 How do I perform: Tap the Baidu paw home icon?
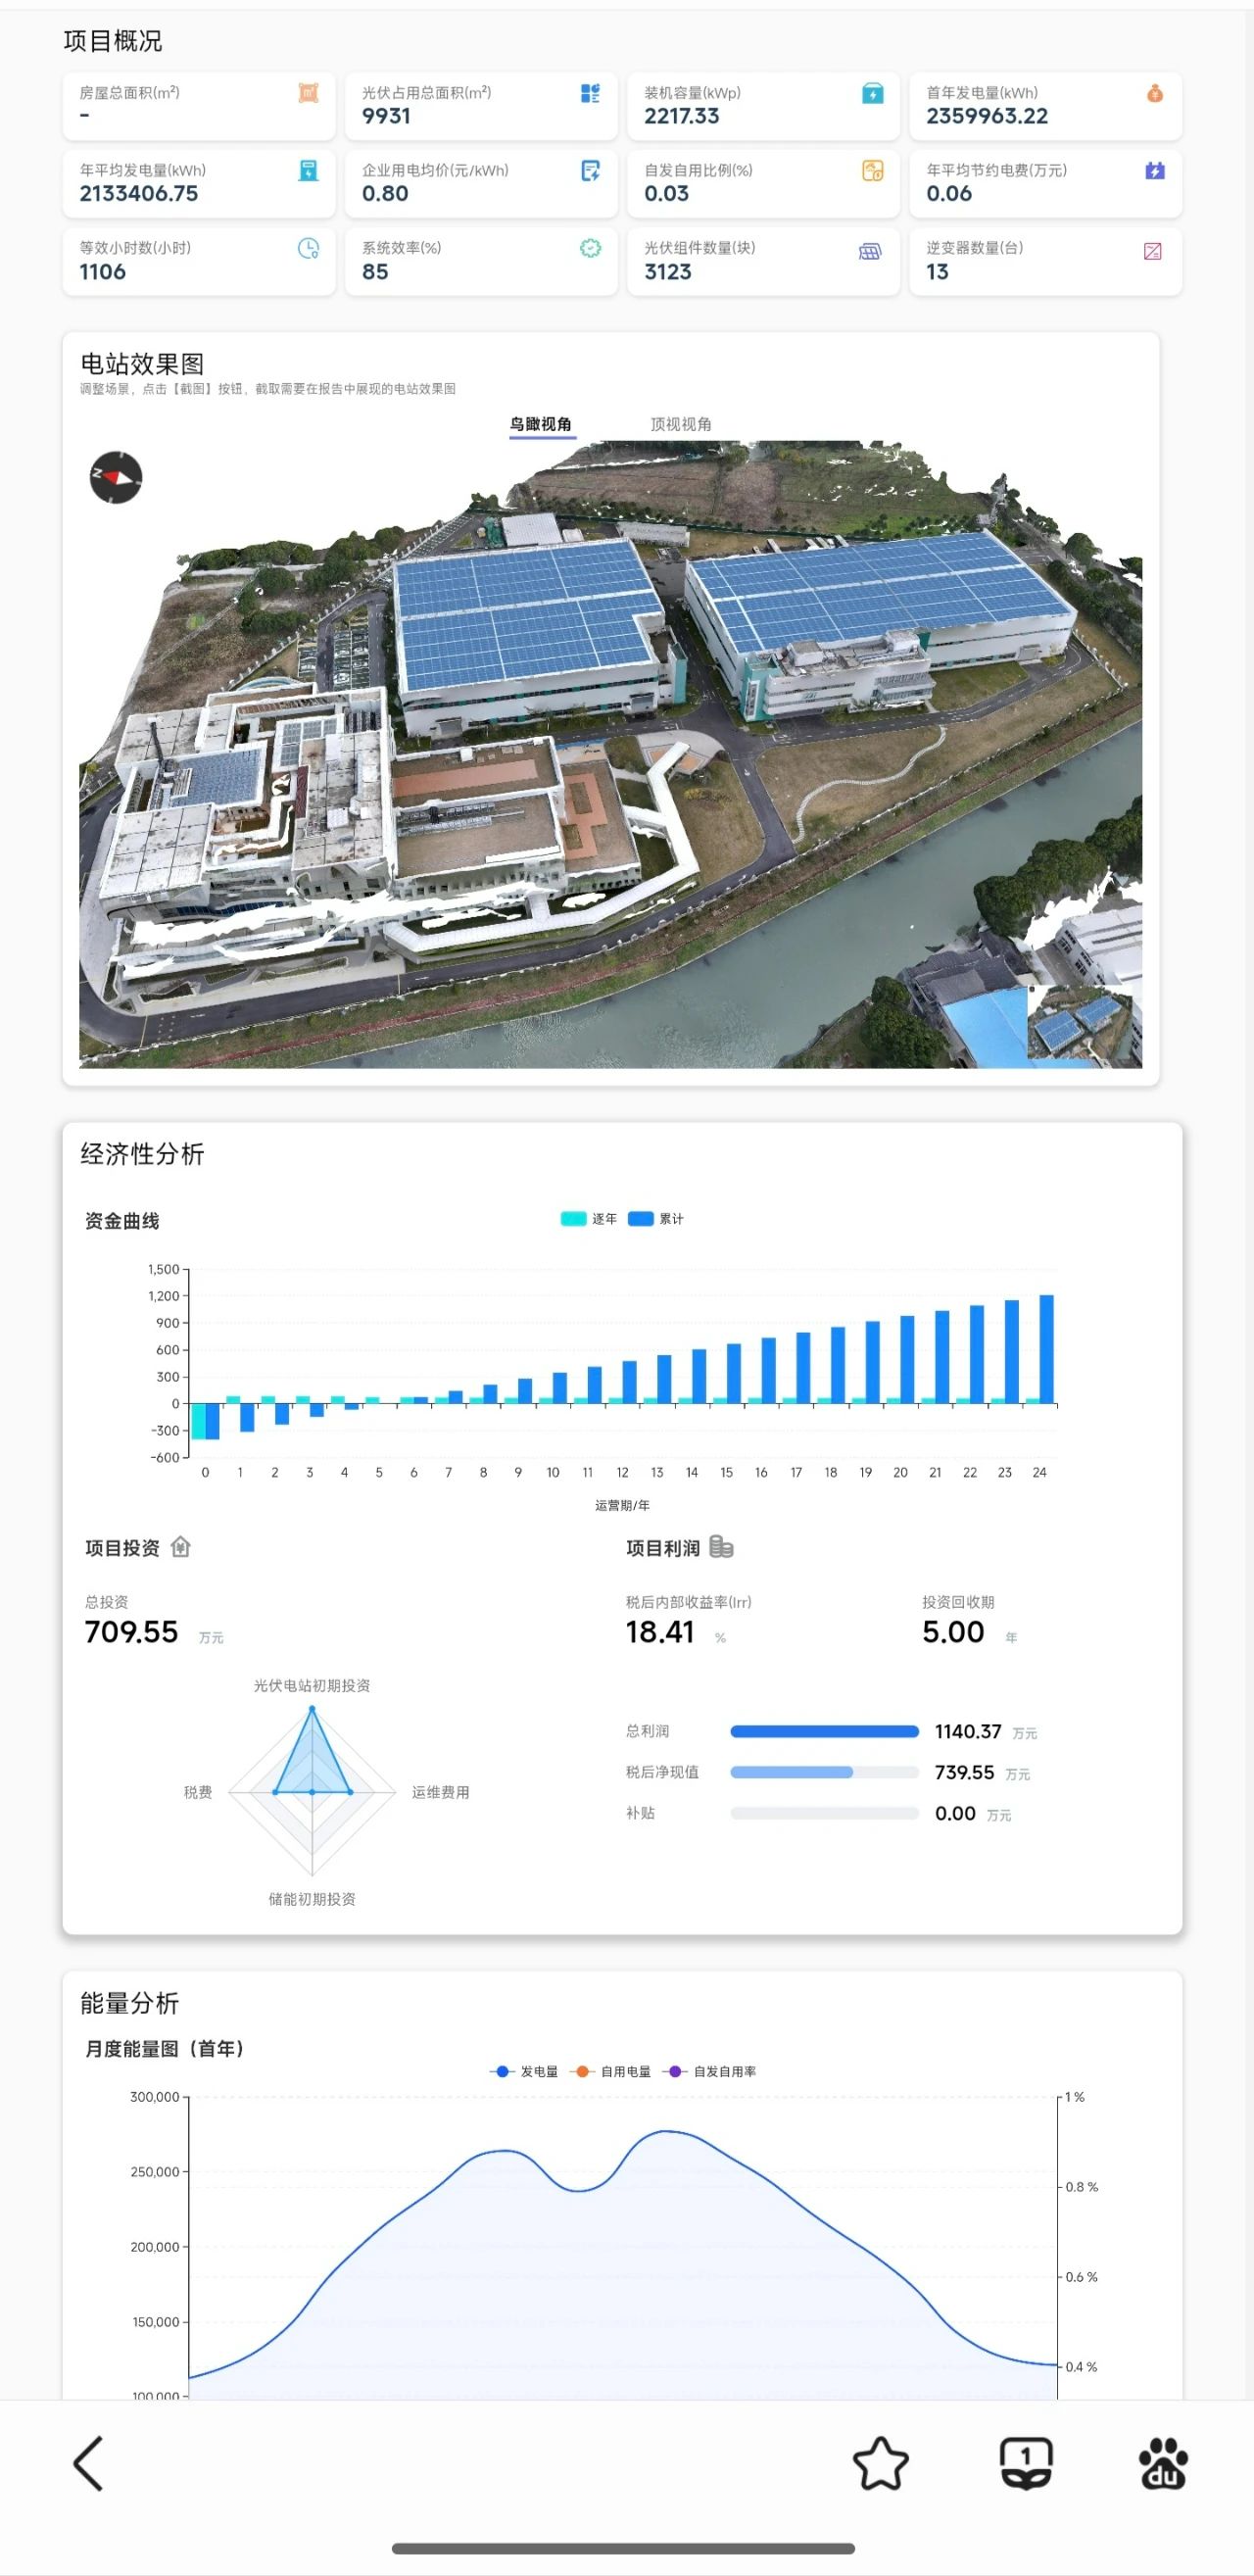(x=1163, y=2462)
